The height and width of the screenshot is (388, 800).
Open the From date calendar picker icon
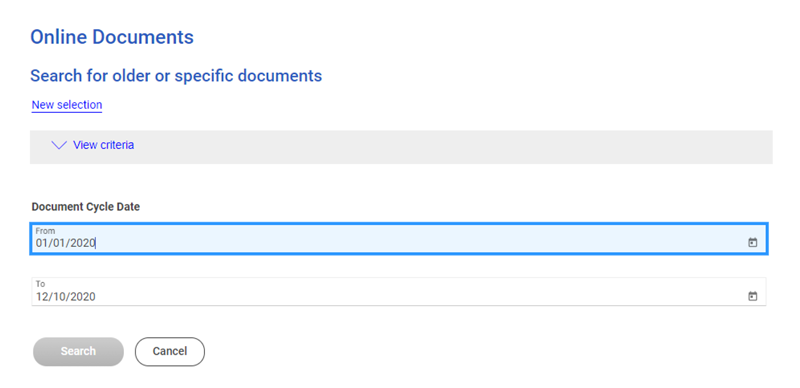click(753, 242)
